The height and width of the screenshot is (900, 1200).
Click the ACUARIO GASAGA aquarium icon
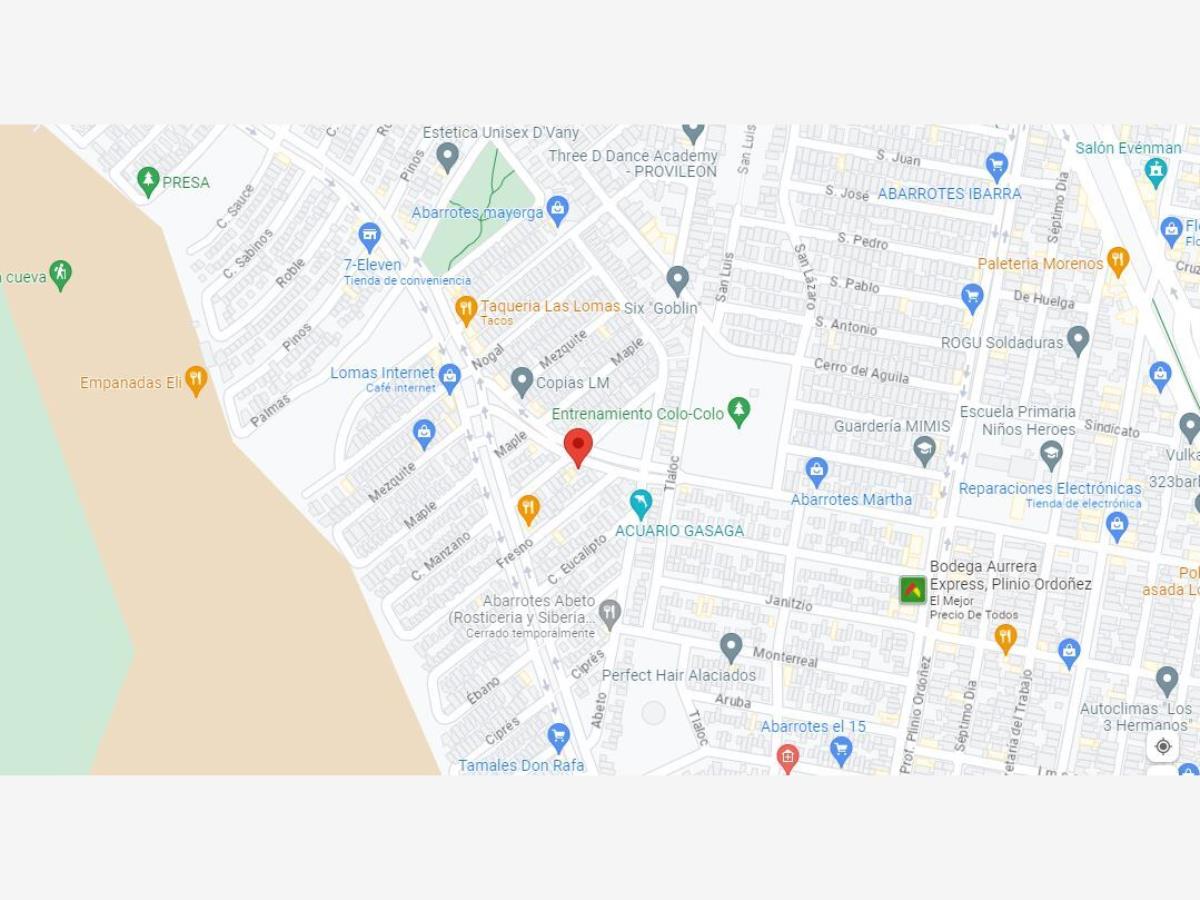click(640, 504)
